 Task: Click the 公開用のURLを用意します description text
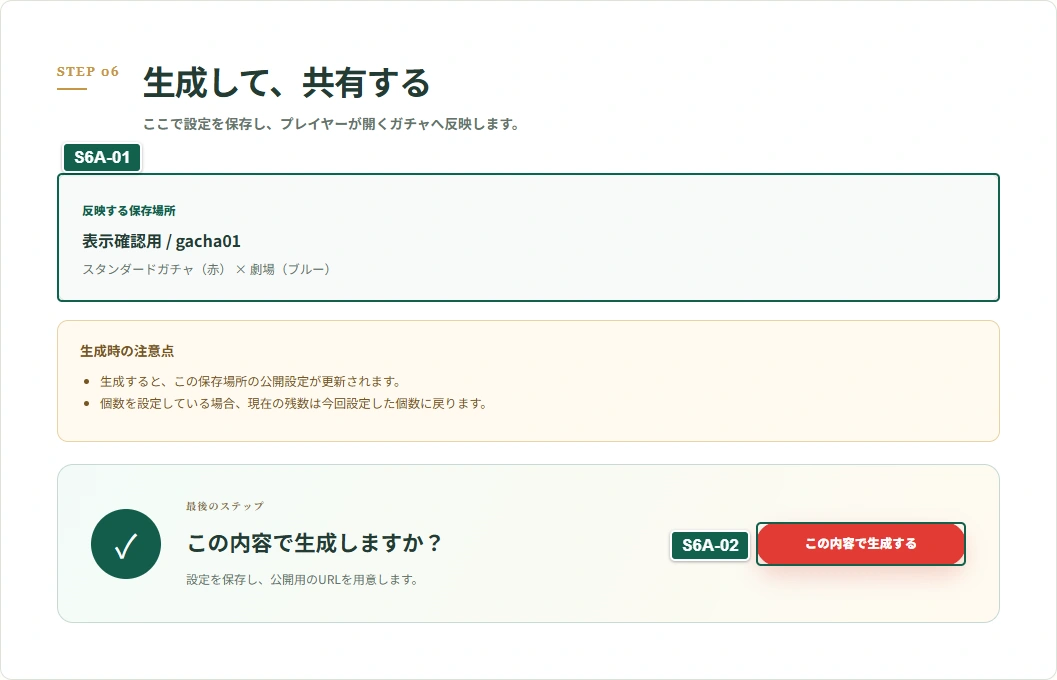[302, 580]
